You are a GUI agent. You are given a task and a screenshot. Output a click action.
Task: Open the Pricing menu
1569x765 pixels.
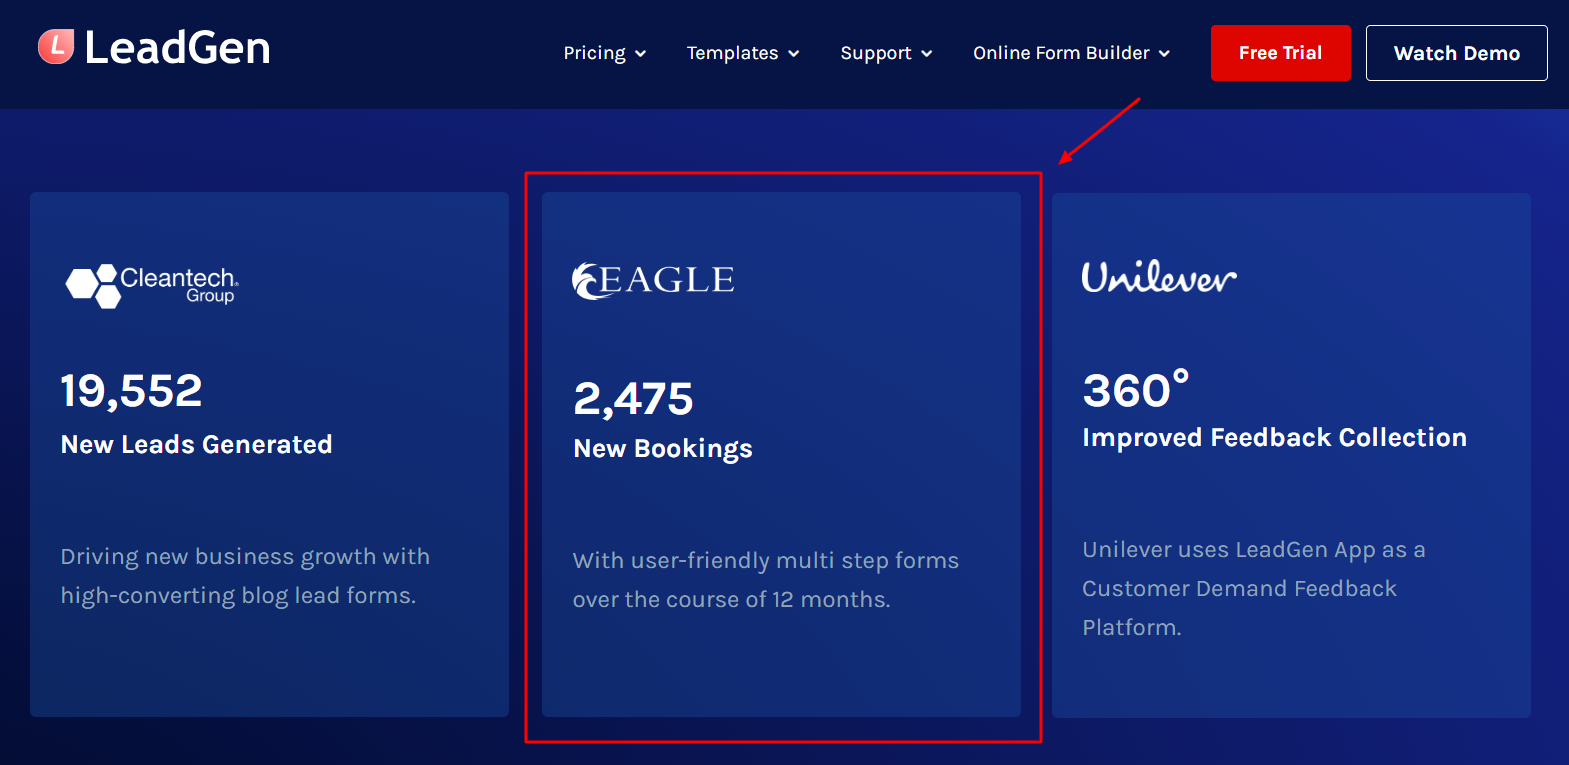tap(594, 53)
